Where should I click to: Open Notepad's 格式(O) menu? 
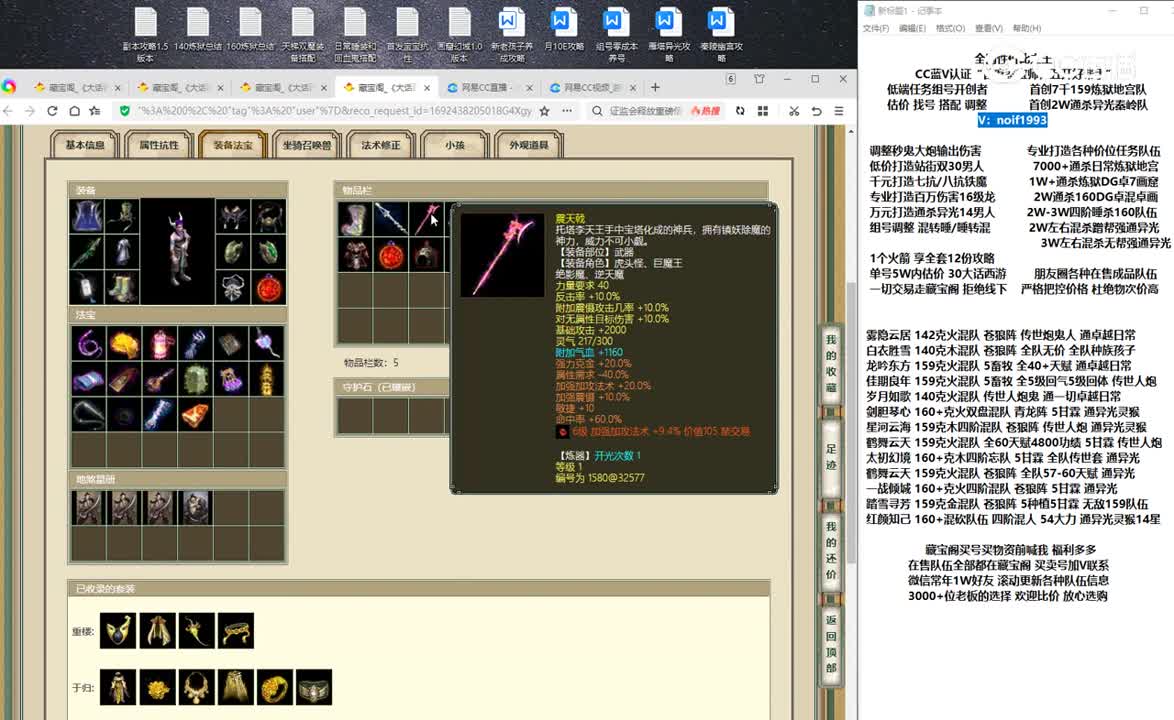[x=950, y=28]
